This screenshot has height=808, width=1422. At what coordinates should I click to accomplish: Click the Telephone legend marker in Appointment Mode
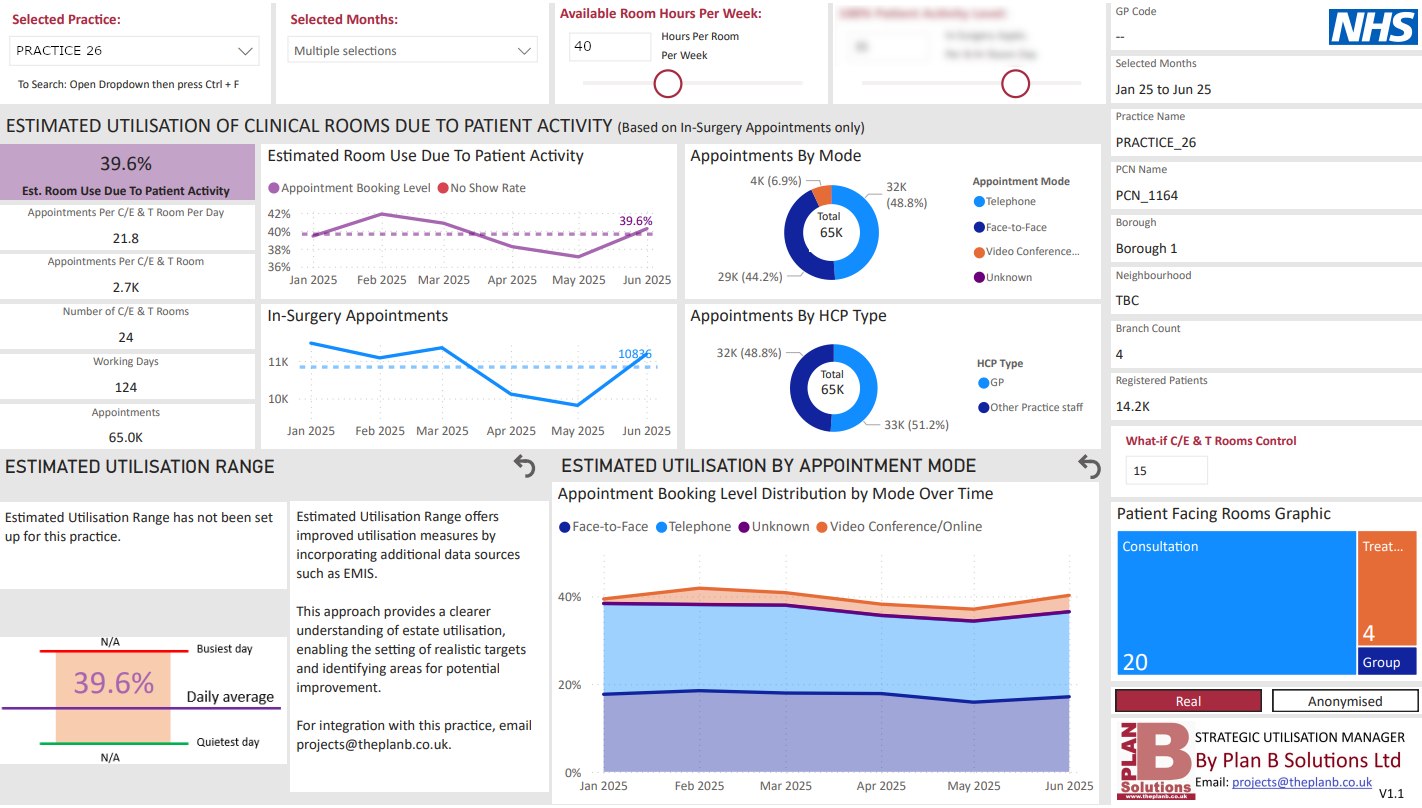pyautogui.click(x=979, y=202)
